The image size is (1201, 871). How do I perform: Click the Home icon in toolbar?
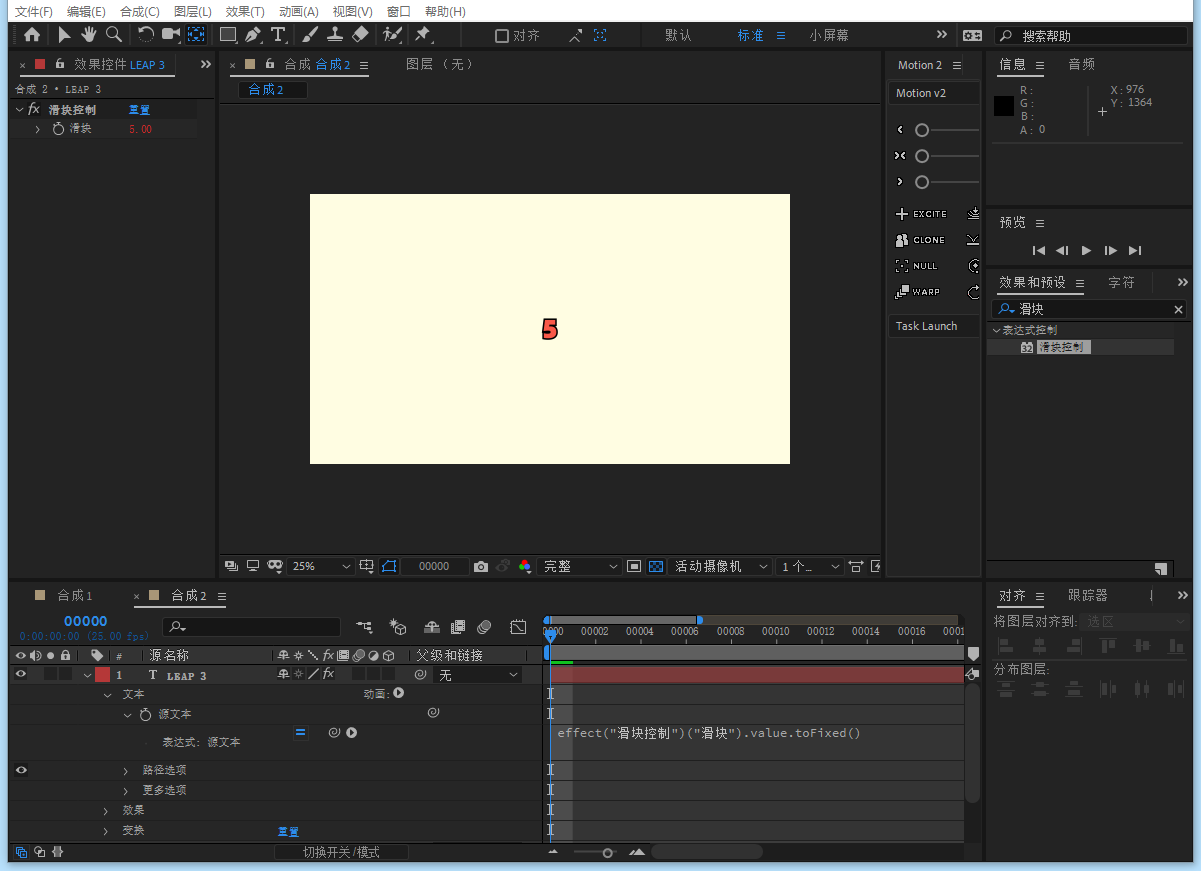tap(32, 35)
